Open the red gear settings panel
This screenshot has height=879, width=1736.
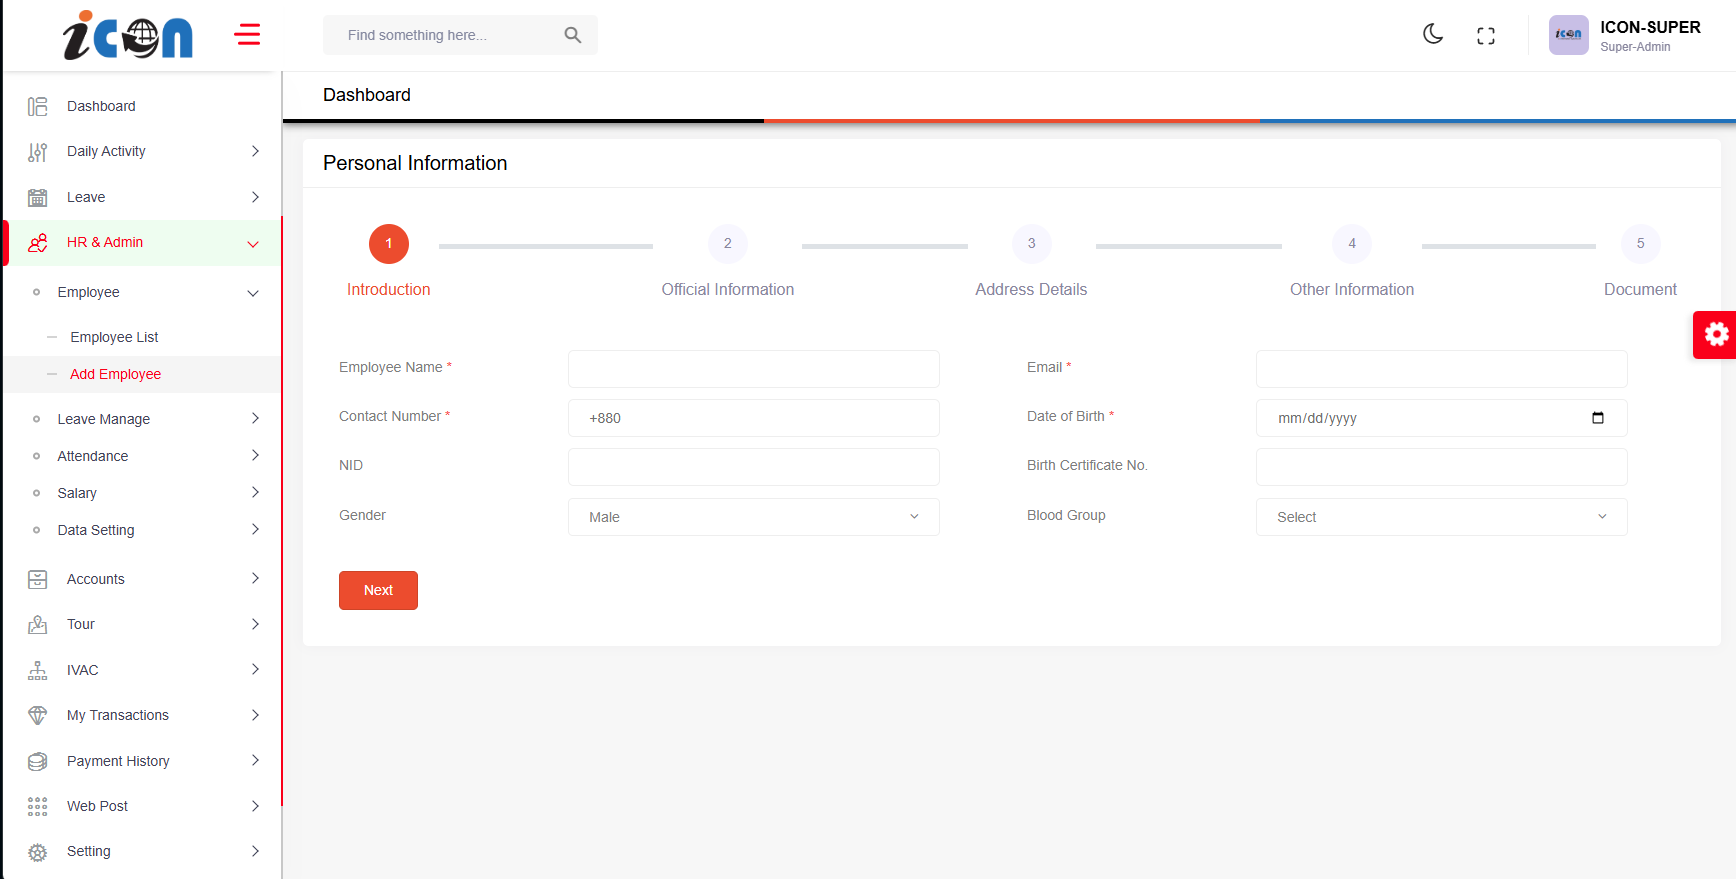click(x=1716, y=334)
